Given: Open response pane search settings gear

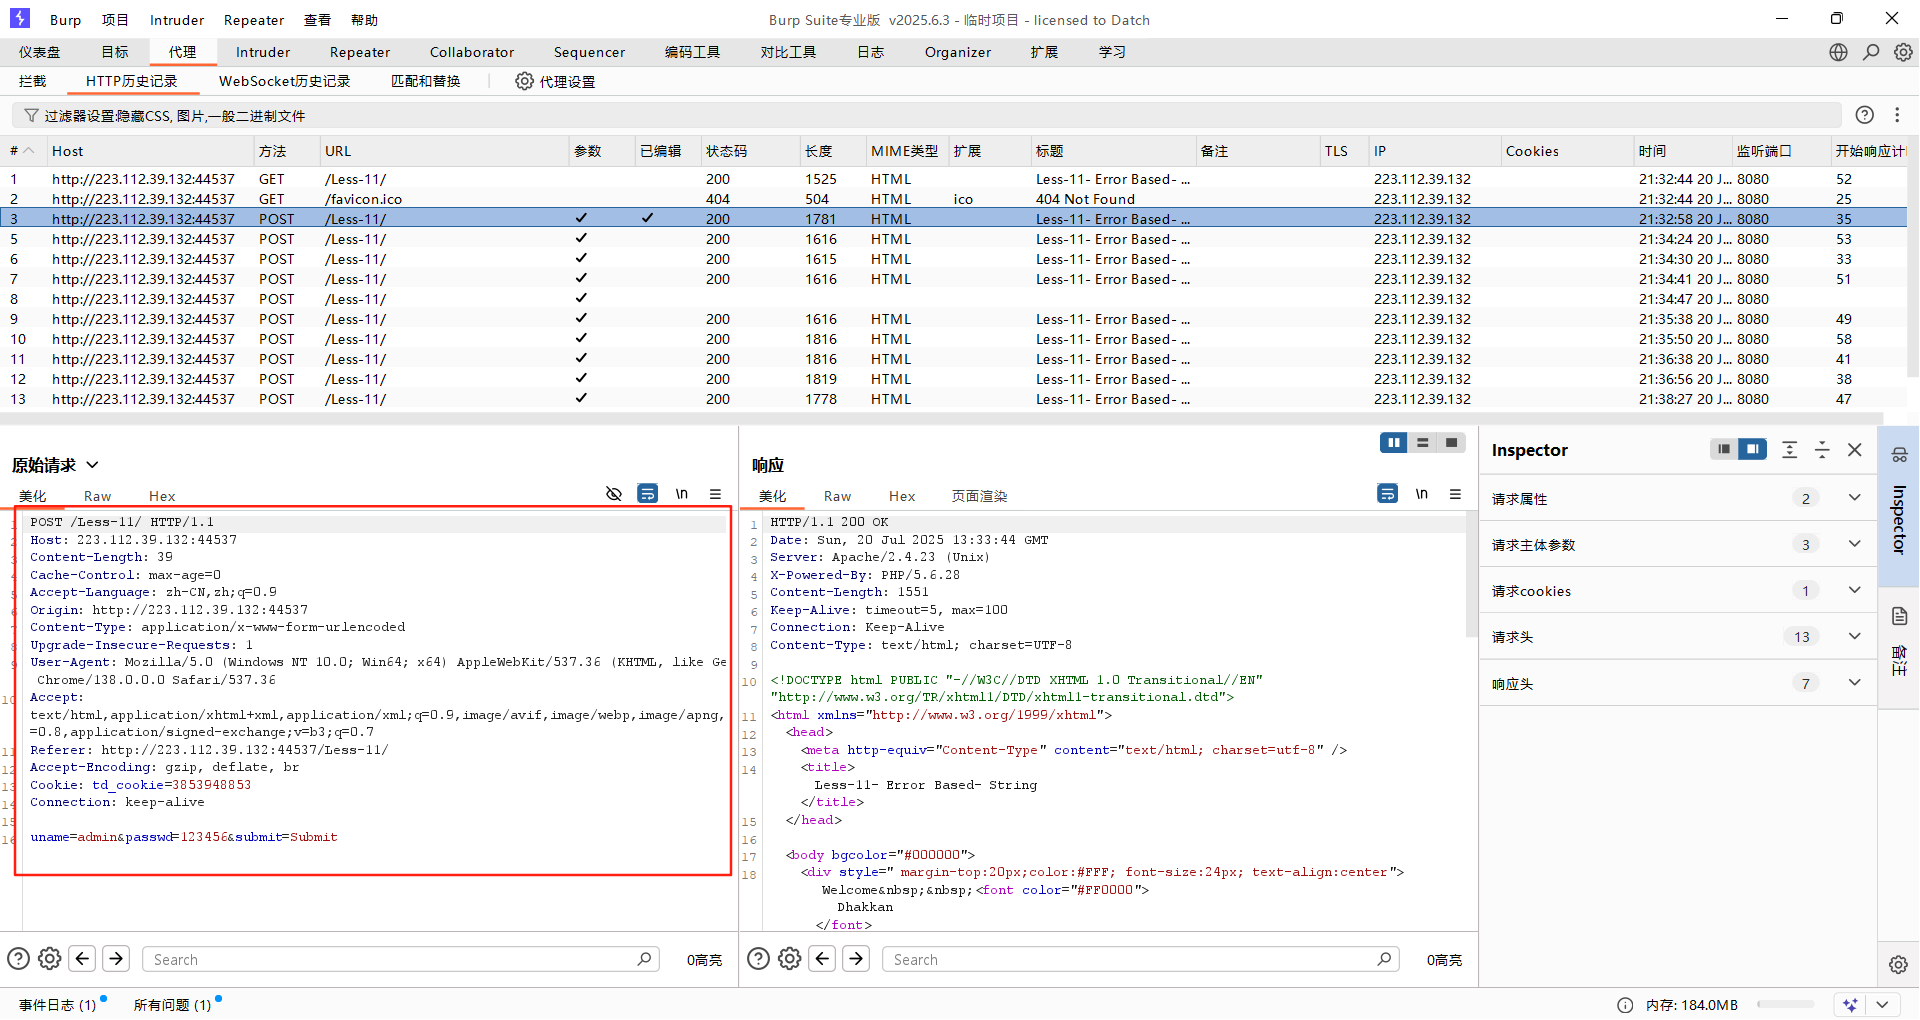Looking at the screenshot, I should [x=789, y=959].
